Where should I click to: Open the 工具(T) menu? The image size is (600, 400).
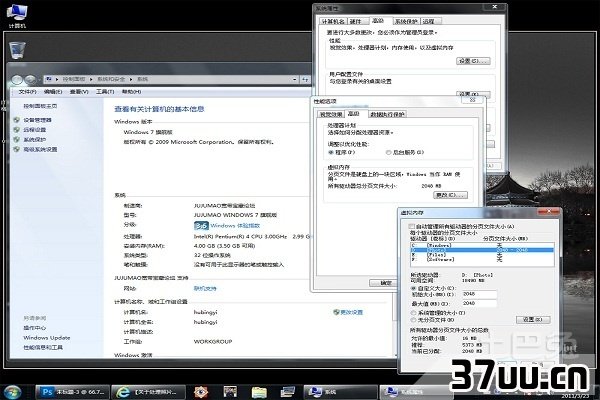coord(105,92)
